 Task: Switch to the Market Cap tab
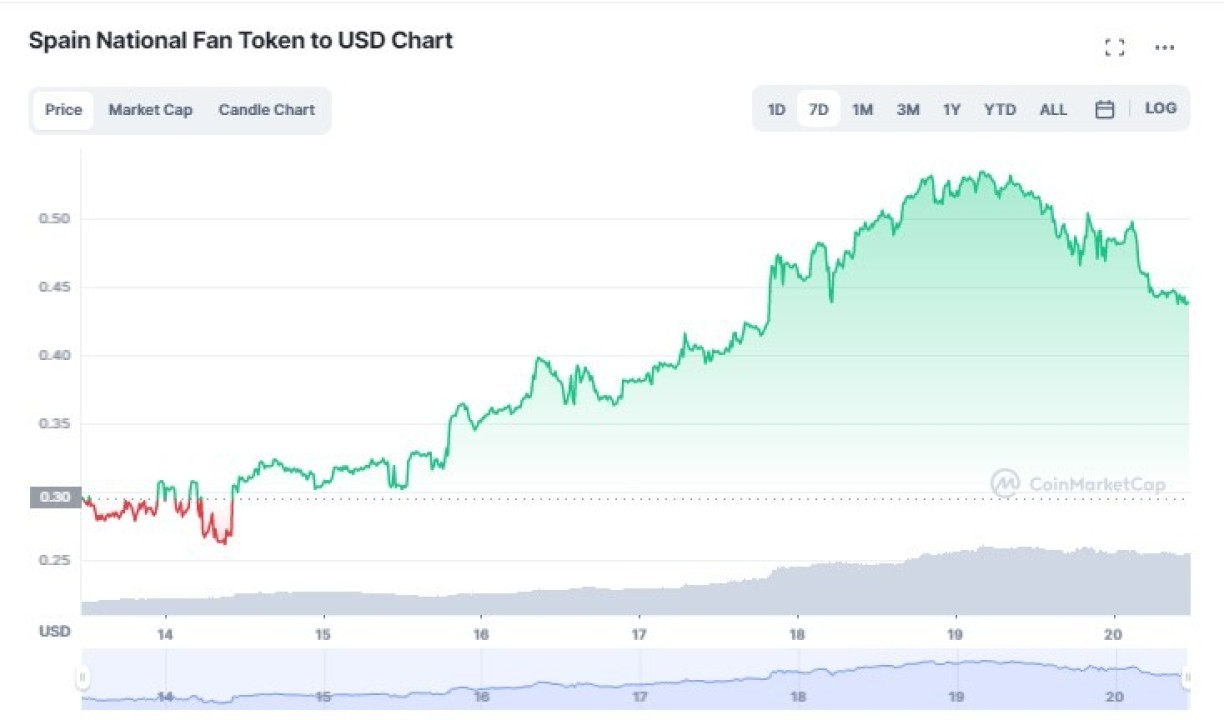150,110
